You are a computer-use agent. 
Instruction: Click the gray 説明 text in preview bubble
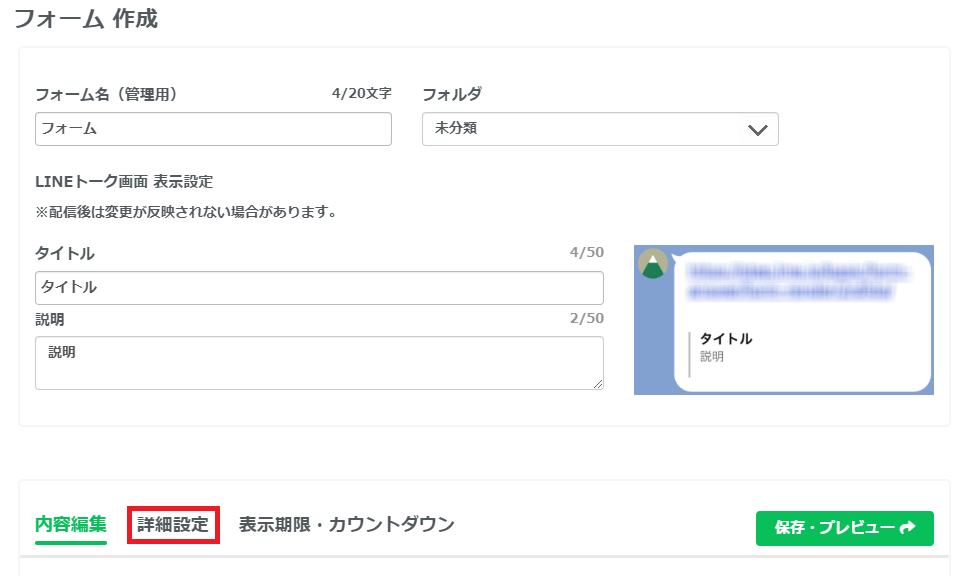tap(712, 357)
